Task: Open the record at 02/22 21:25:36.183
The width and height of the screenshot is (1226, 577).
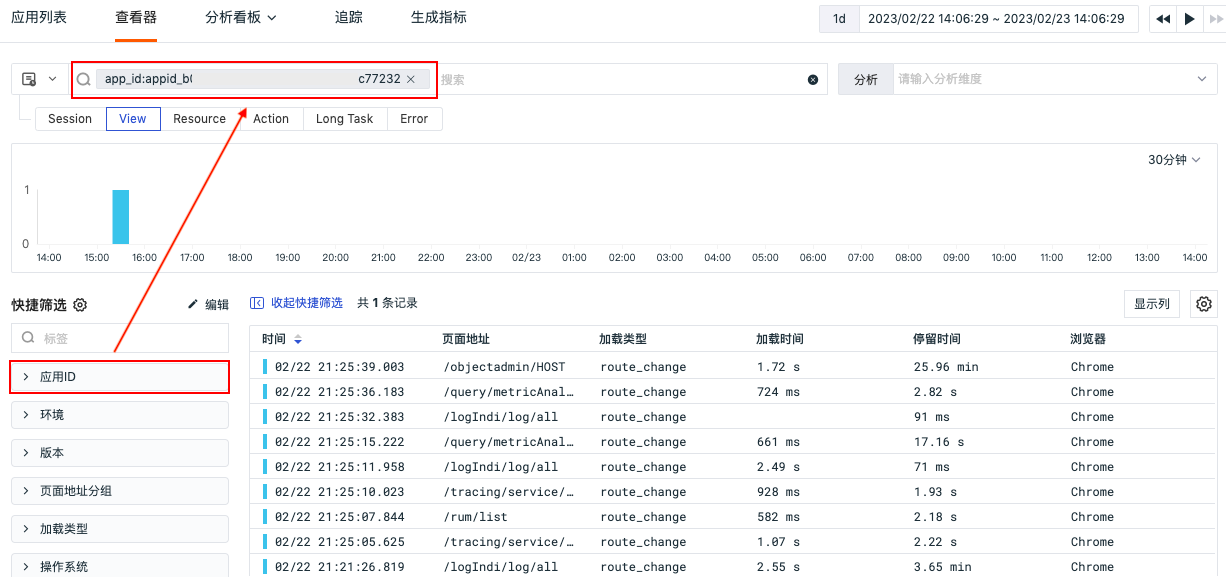Action: point(733,392)
